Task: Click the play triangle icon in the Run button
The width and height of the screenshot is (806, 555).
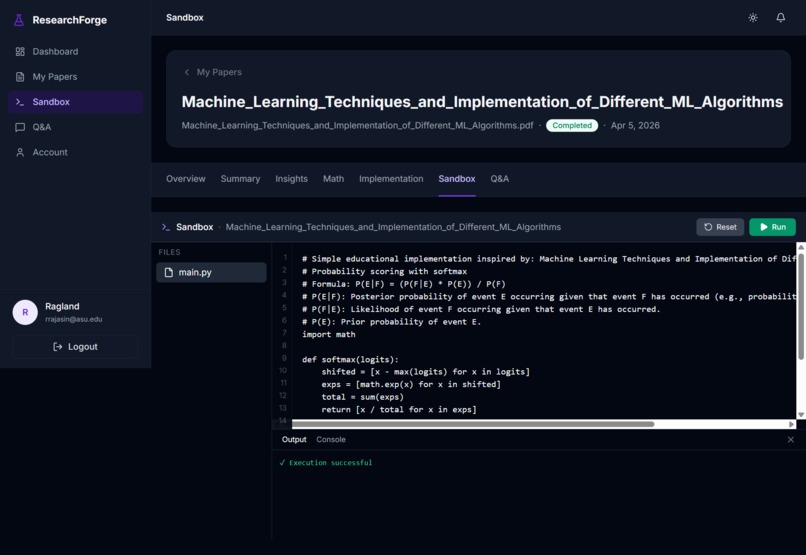Action: click(764, 227)
